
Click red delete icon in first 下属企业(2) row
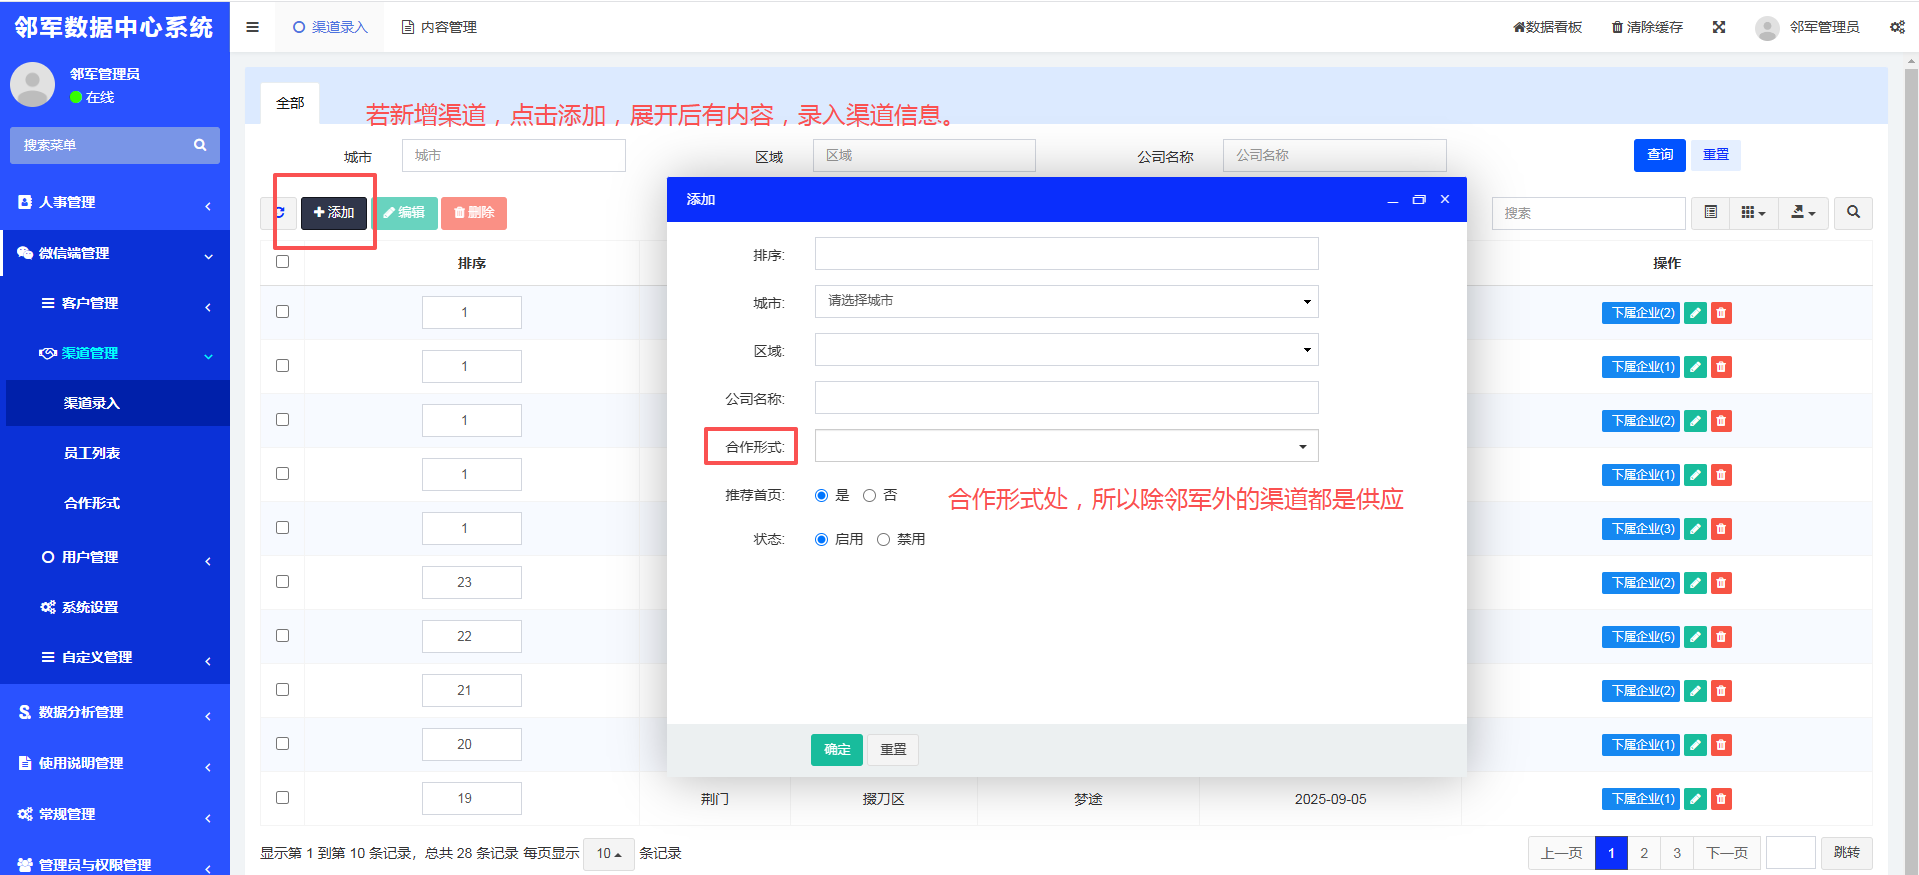1721,313
